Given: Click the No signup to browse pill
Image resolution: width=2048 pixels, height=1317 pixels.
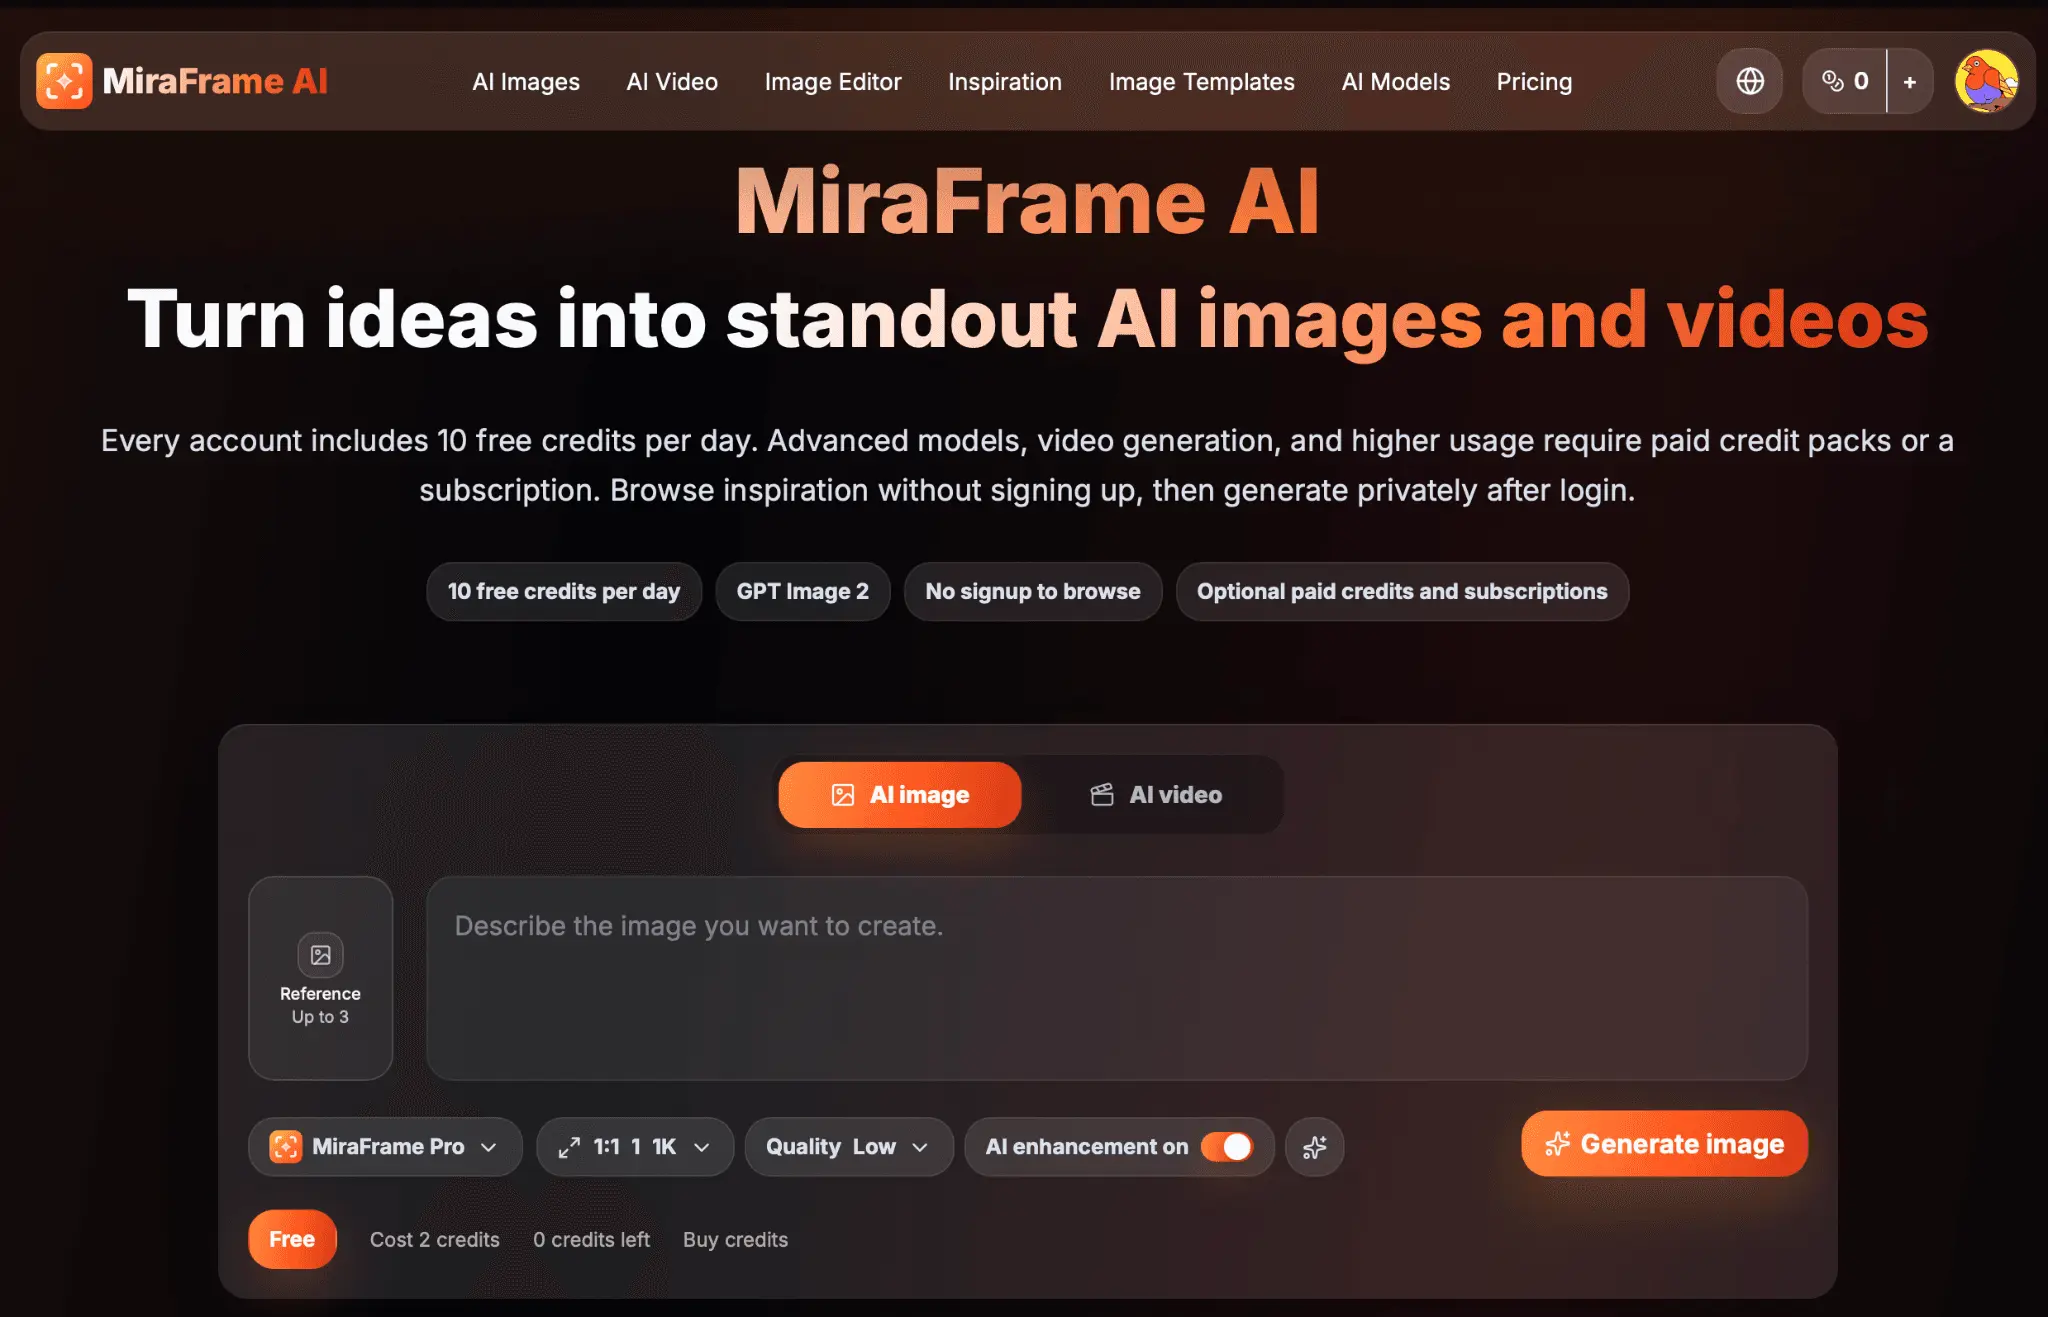Looking at the screenshot, I should coord(1033,592).
